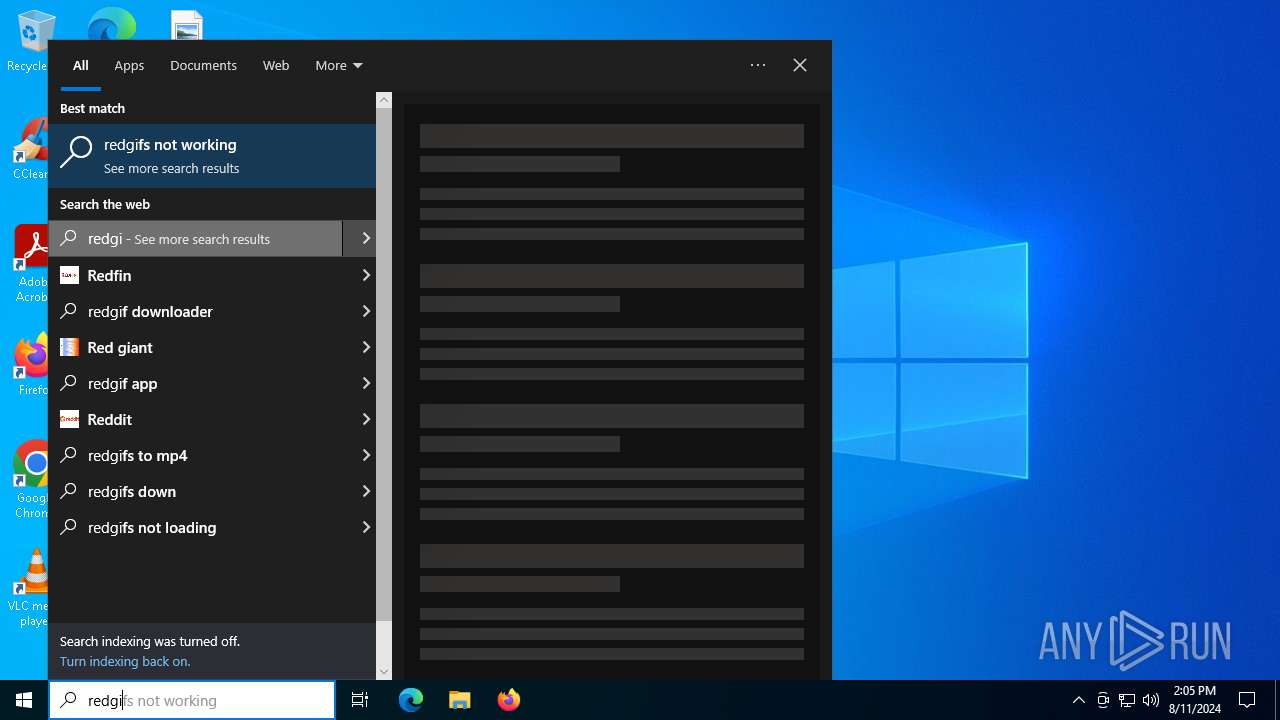Open Microsoft Edge from the taskbar
Screen dimensions: 1280x720
(411, 700)
